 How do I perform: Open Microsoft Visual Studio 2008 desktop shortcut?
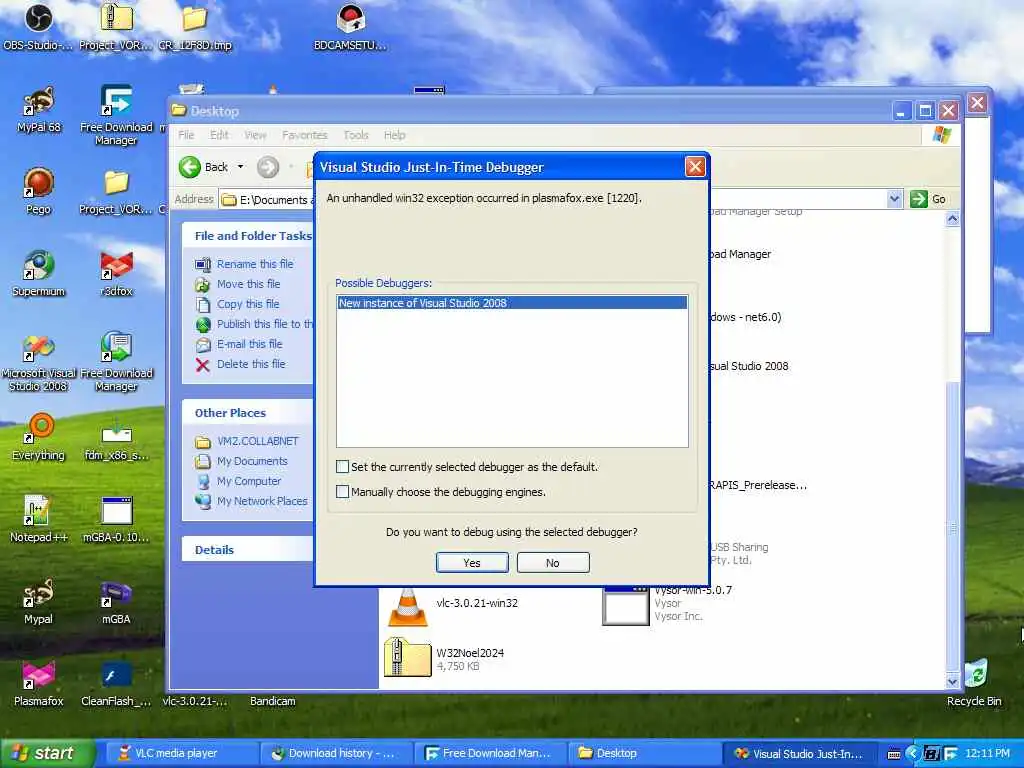39,362
